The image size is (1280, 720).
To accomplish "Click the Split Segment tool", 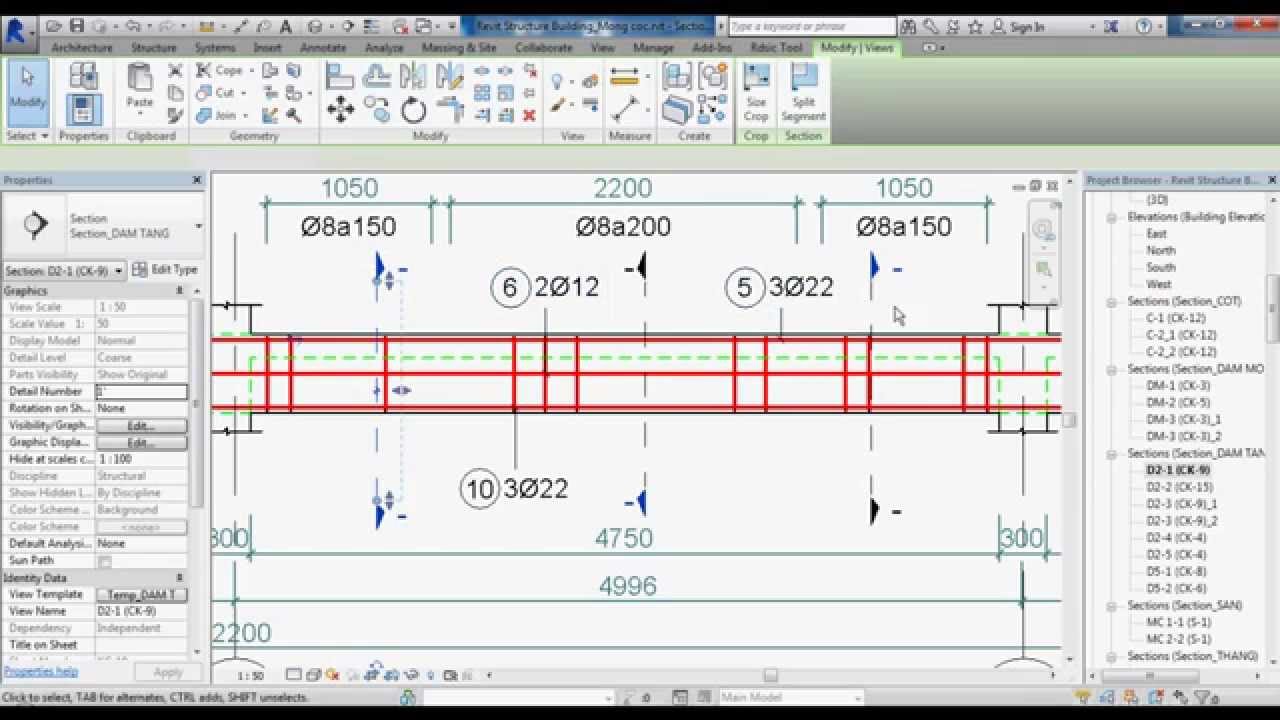I will pos(803,94).
